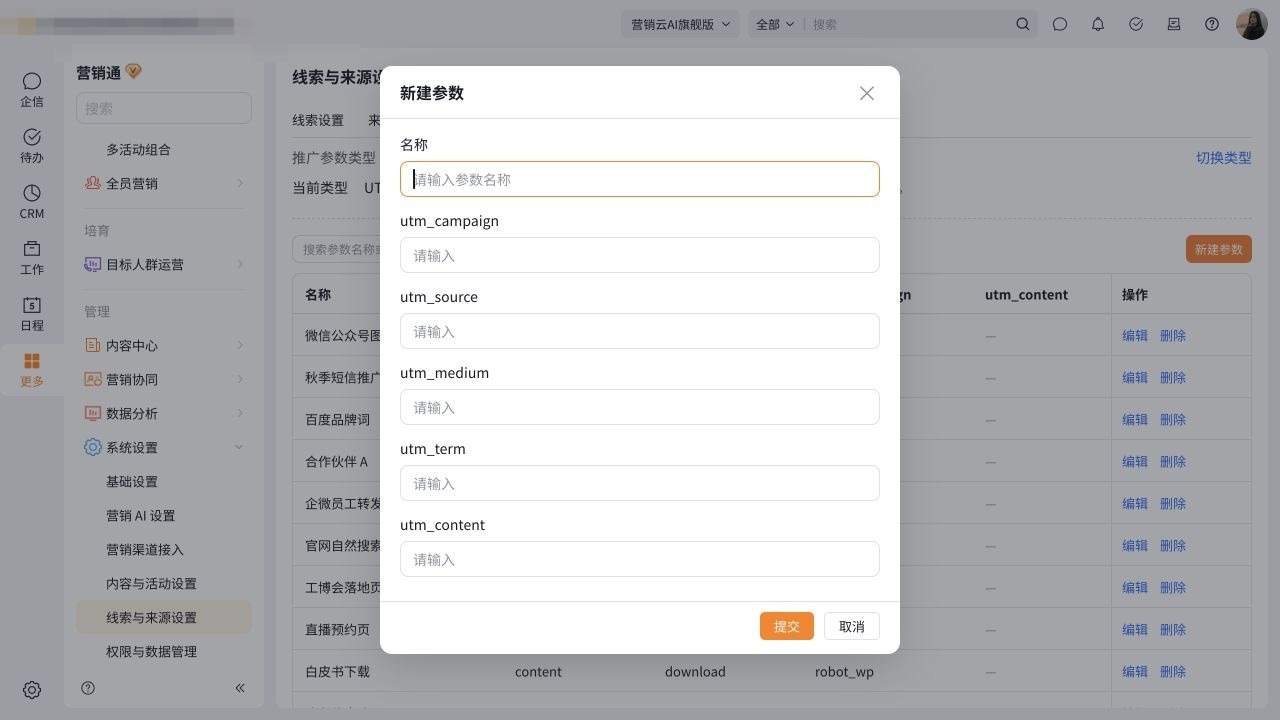Click 提交 button in dialog
The image size is (1280, 720).
coord(787,626)
